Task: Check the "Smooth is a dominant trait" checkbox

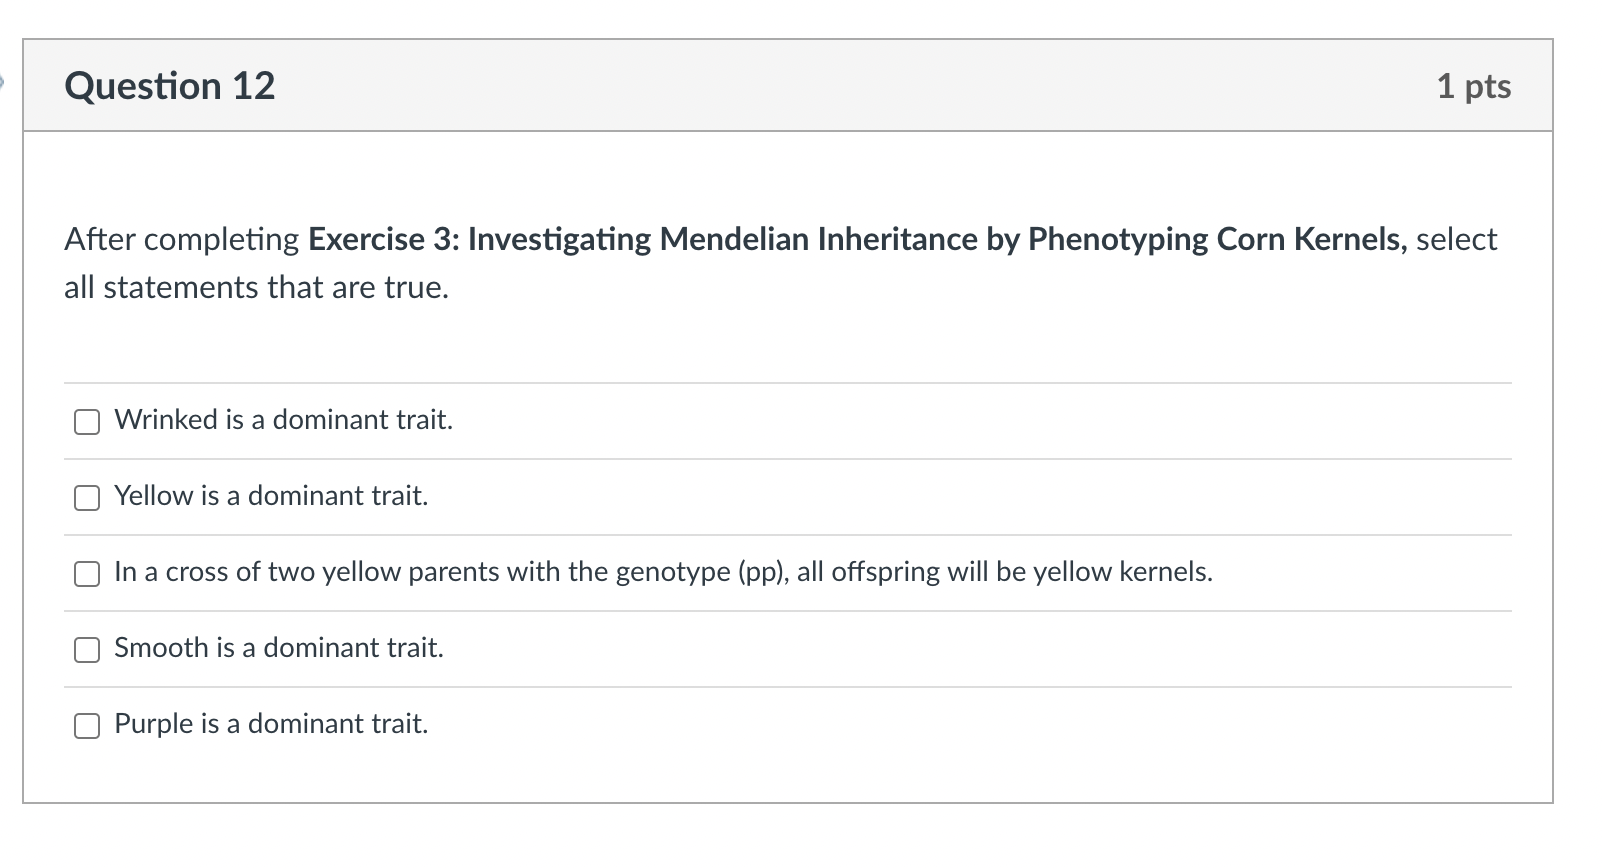Action: pyautogui.click(x=87, y=650)
